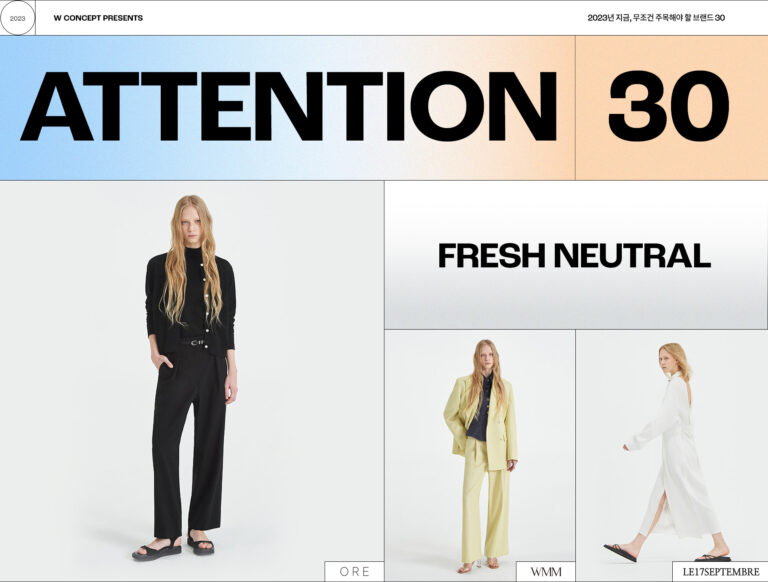Click the large 30 number panel
Viewport: 768px width, 582px height.
(x=669, y=106)
